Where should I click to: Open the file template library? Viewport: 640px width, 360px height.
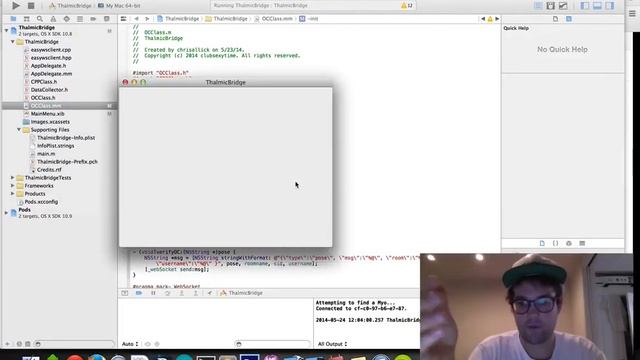pyautogui.click(x=542, y=243)
